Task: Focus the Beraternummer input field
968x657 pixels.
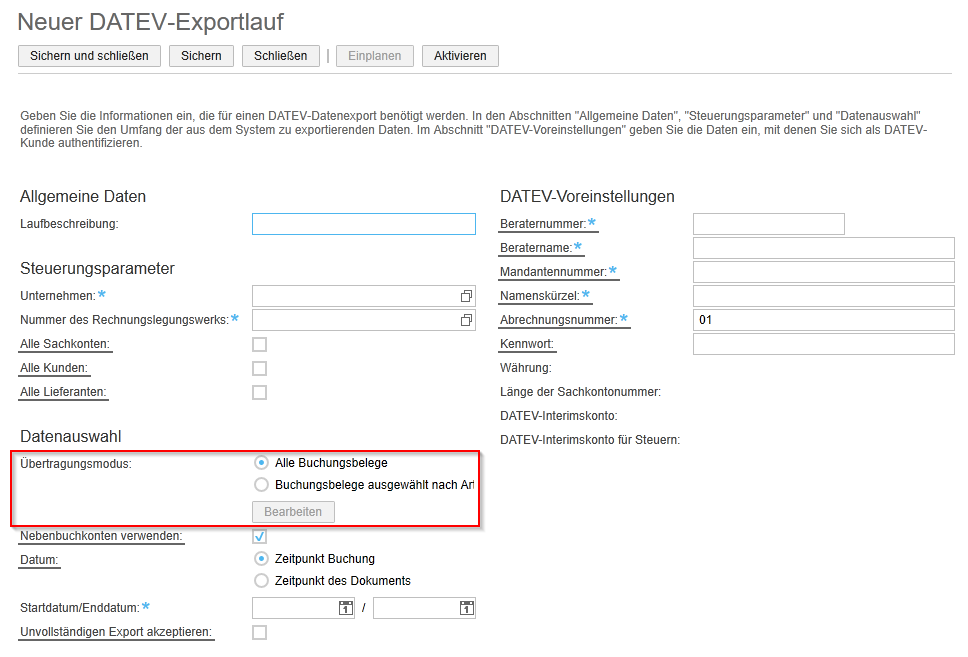Action: click(x=769, y=224)
